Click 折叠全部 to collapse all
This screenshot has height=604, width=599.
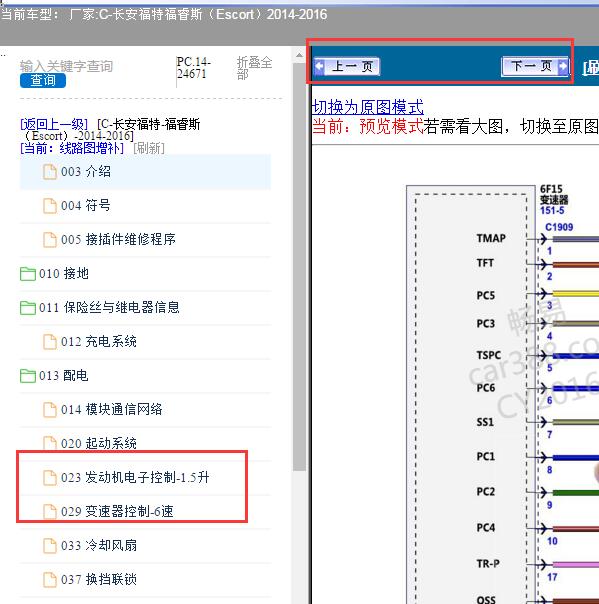coord(254,68)
